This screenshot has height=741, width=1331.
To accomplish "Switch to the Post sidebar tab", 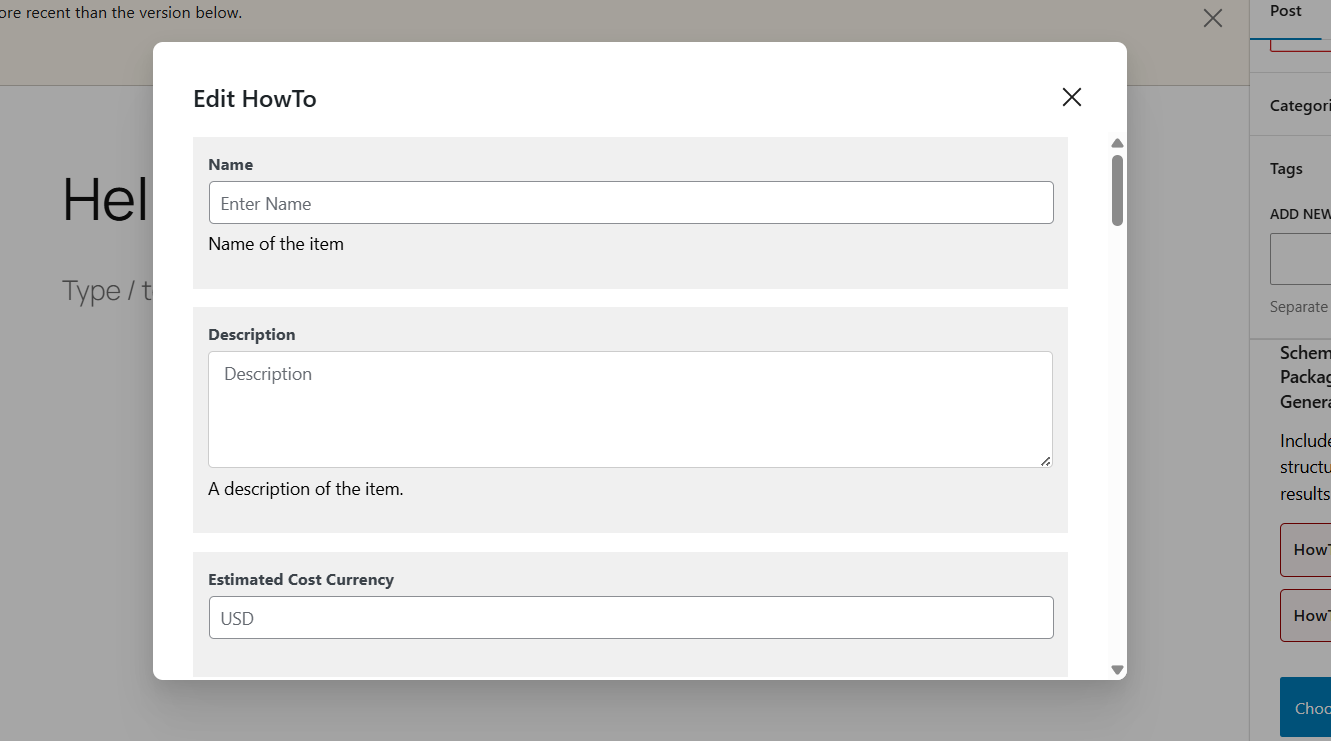I will [1286, 14].
